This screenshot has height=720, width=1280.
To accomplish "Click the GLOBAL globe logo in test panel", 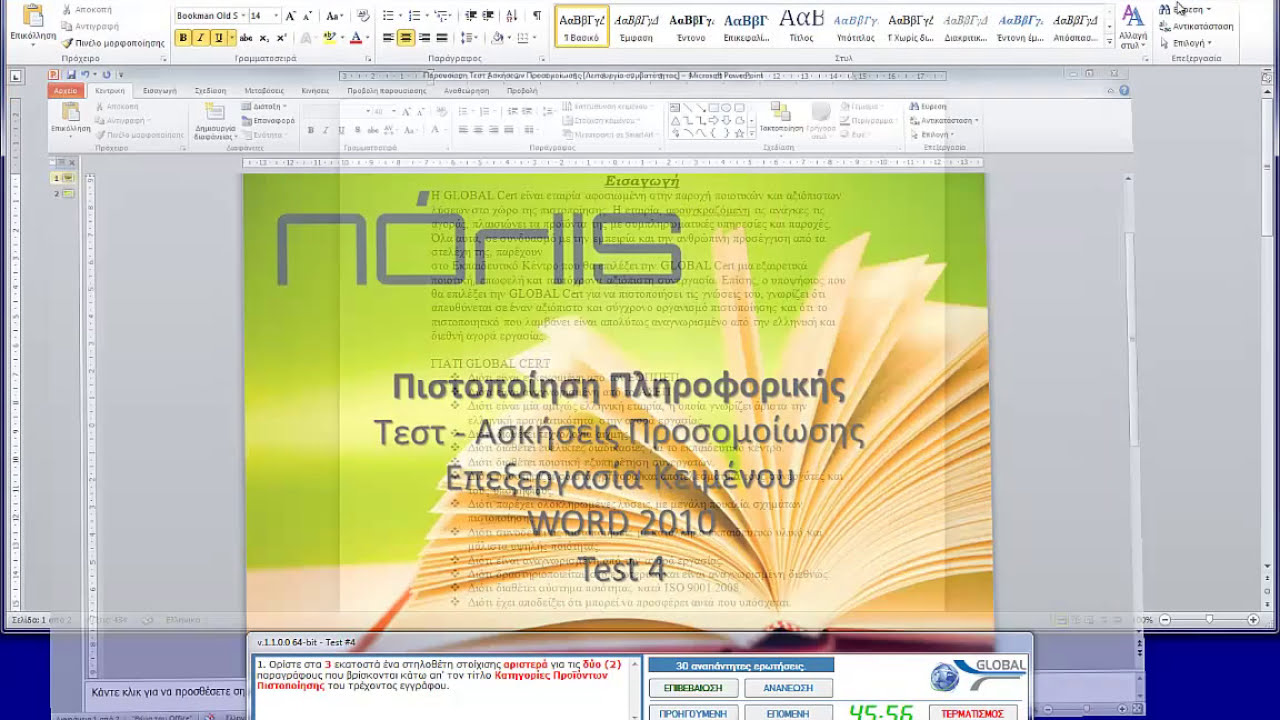I will click(x=944, y=677).
